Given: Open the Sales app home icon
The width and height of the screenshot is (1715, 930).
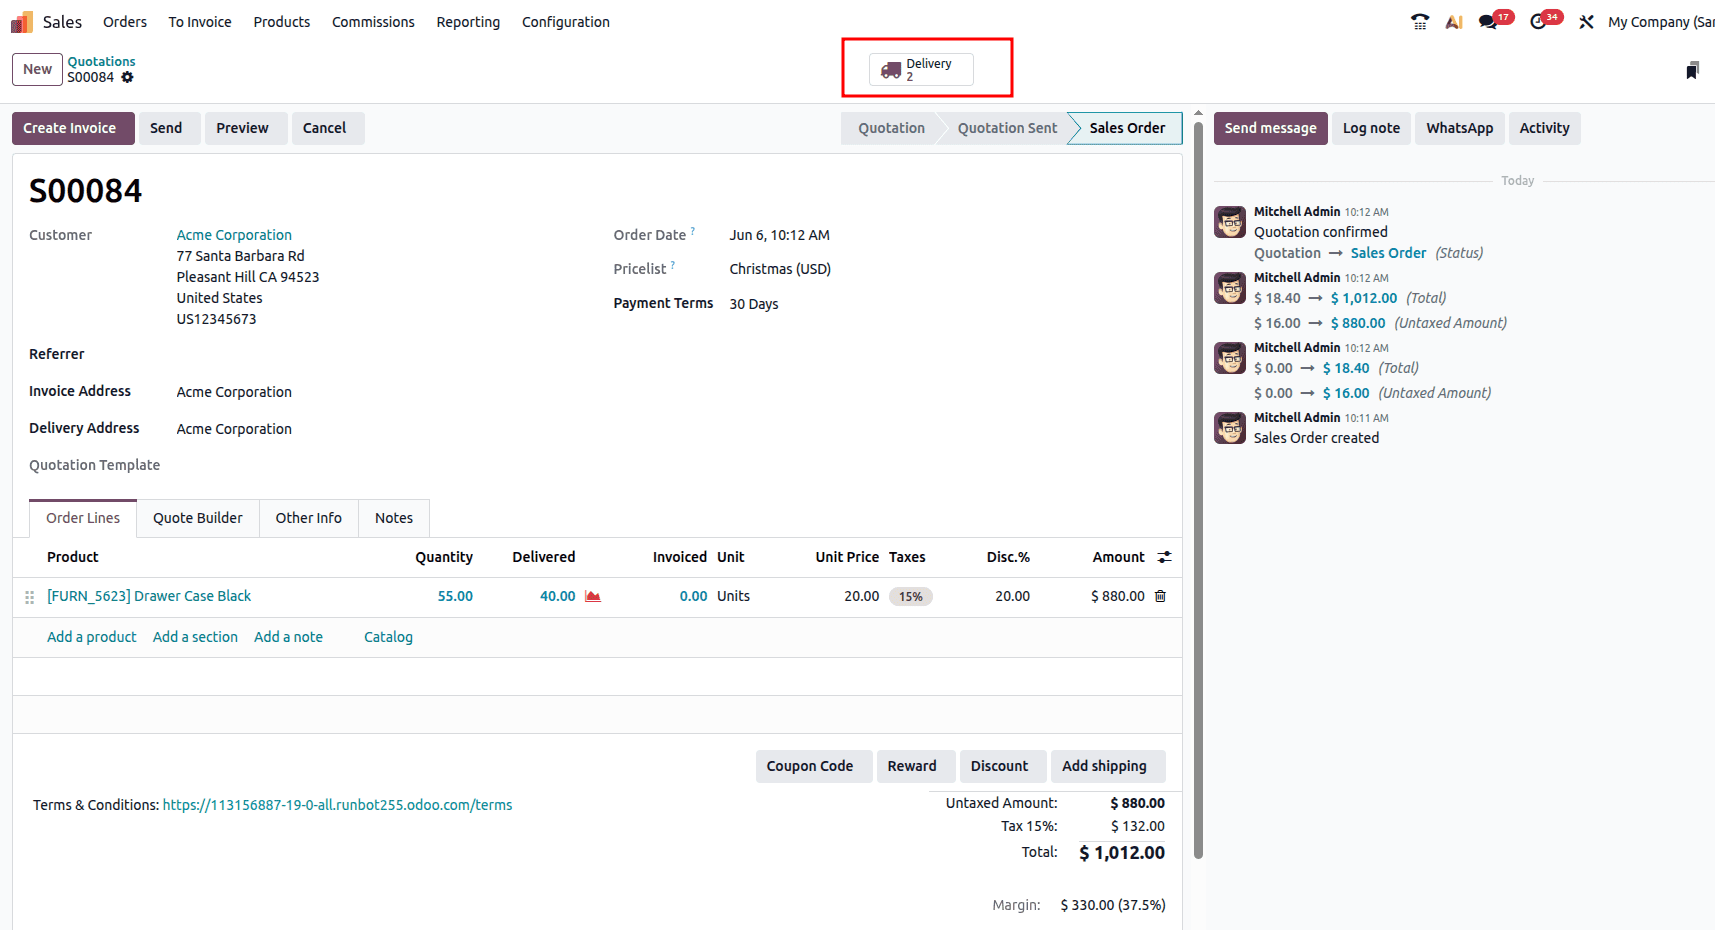Looking at the screenshot, I should pos(22,22).
